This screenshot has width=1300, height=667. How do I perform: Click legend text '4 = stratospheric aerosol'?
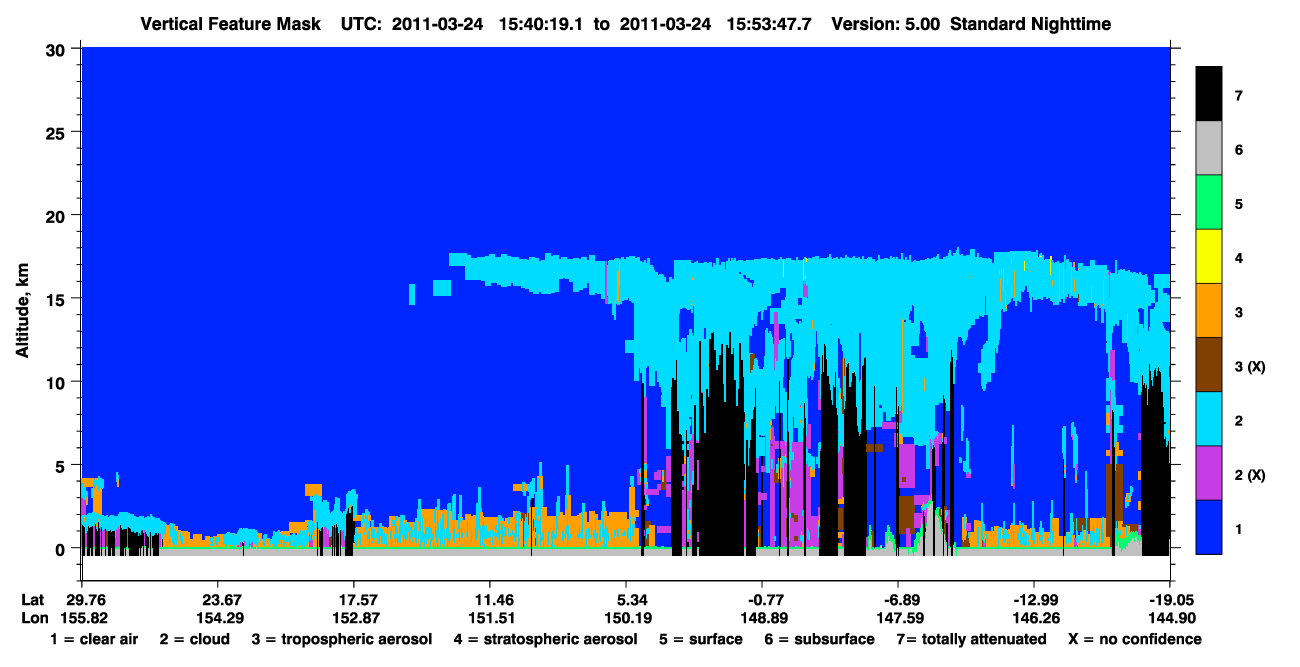click(x=546, y=639)
